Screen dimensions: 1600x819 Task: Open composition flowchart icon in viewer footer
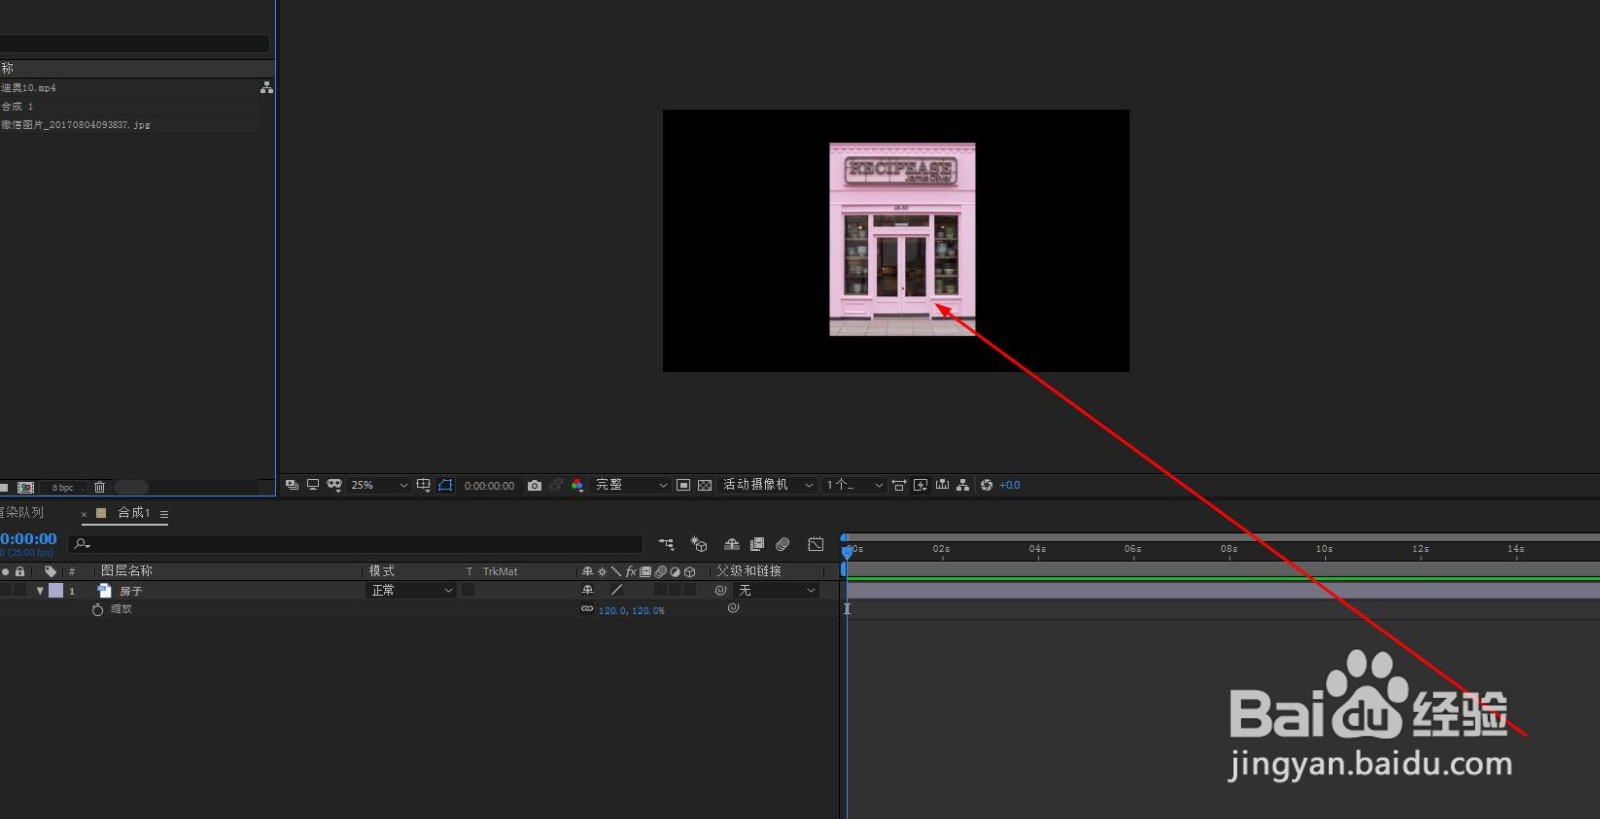(x=963, y=485)
